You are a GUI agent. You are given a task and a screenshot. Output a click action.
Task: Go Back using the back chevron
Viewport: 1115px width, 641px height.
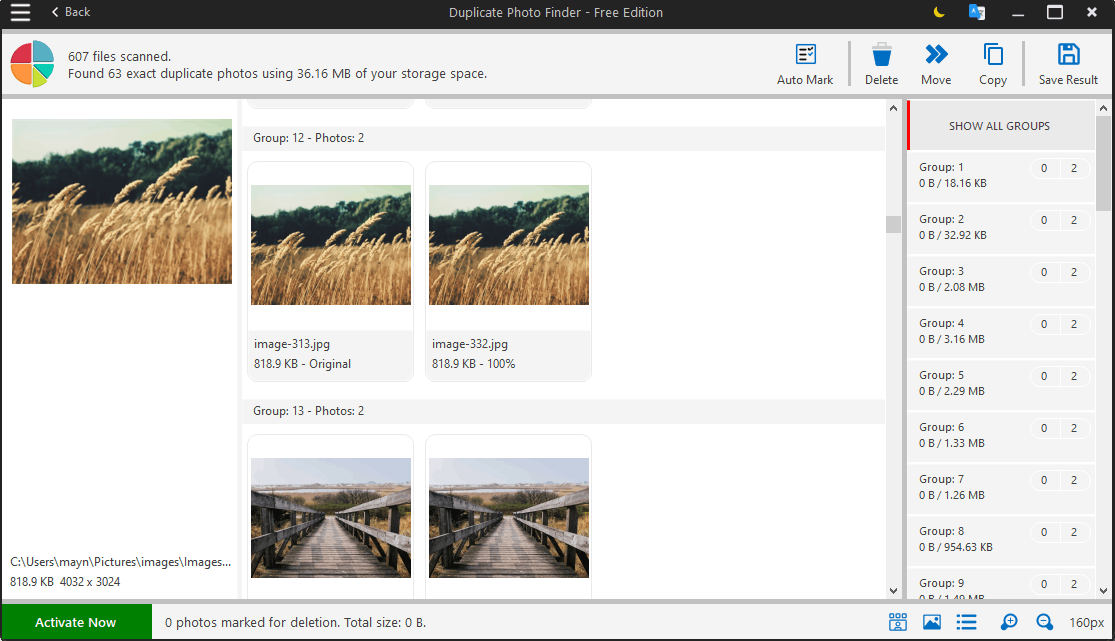point(70,12)
